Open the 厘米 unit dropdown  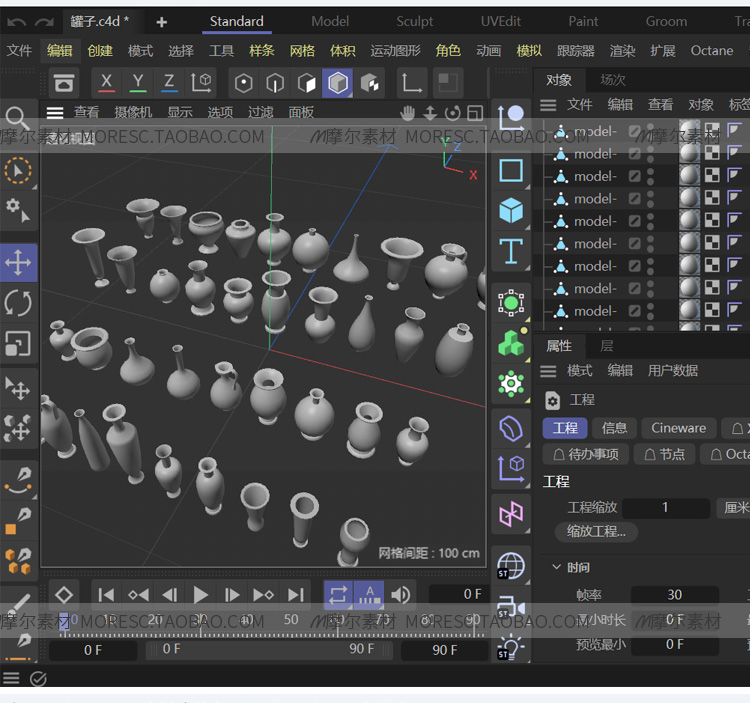(734, 507)
